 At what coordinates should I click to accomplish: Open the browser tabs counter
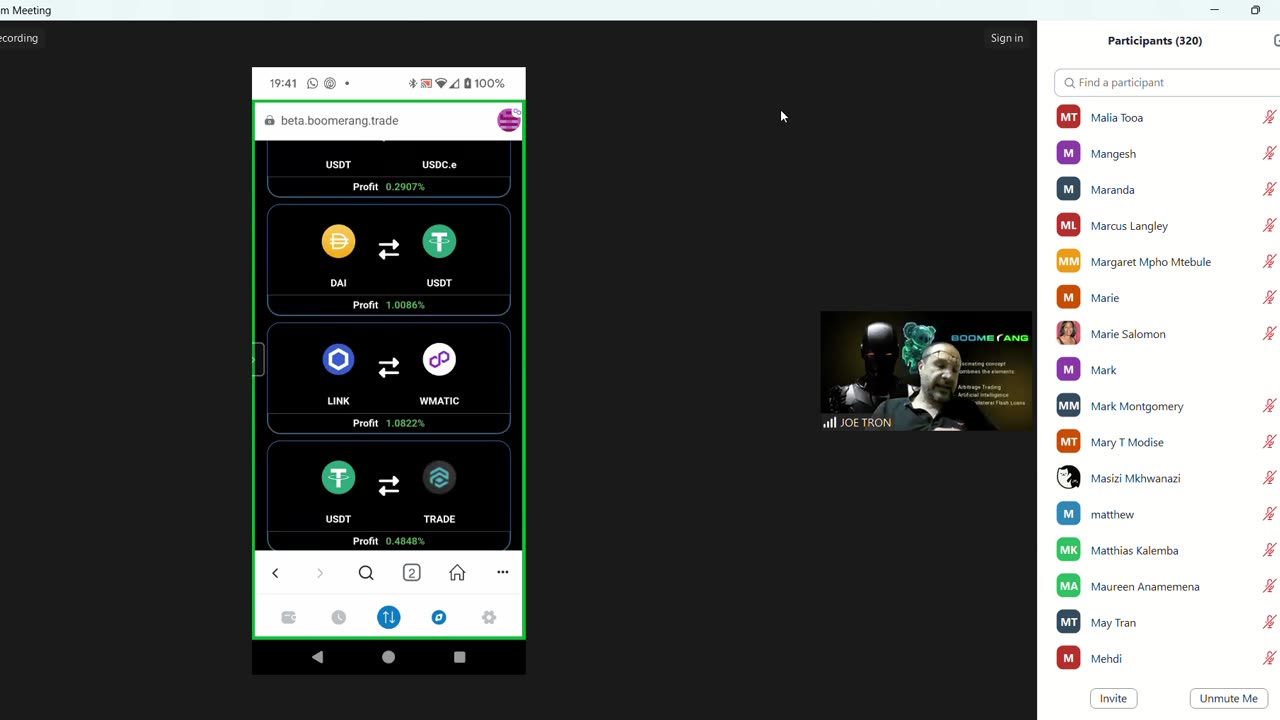[x=412, y=573]
